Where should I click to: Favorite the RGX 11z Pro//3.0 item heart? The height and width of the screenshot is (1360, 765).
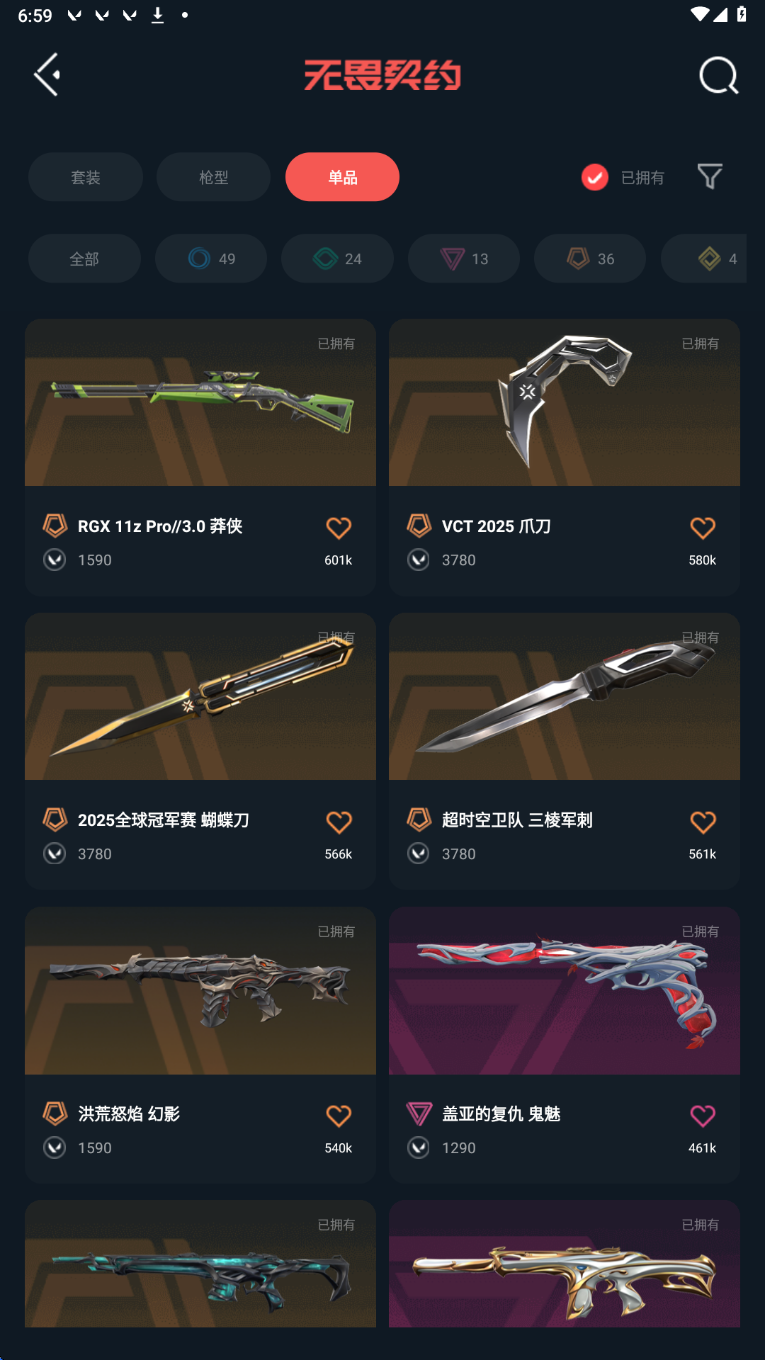(339, 528)
